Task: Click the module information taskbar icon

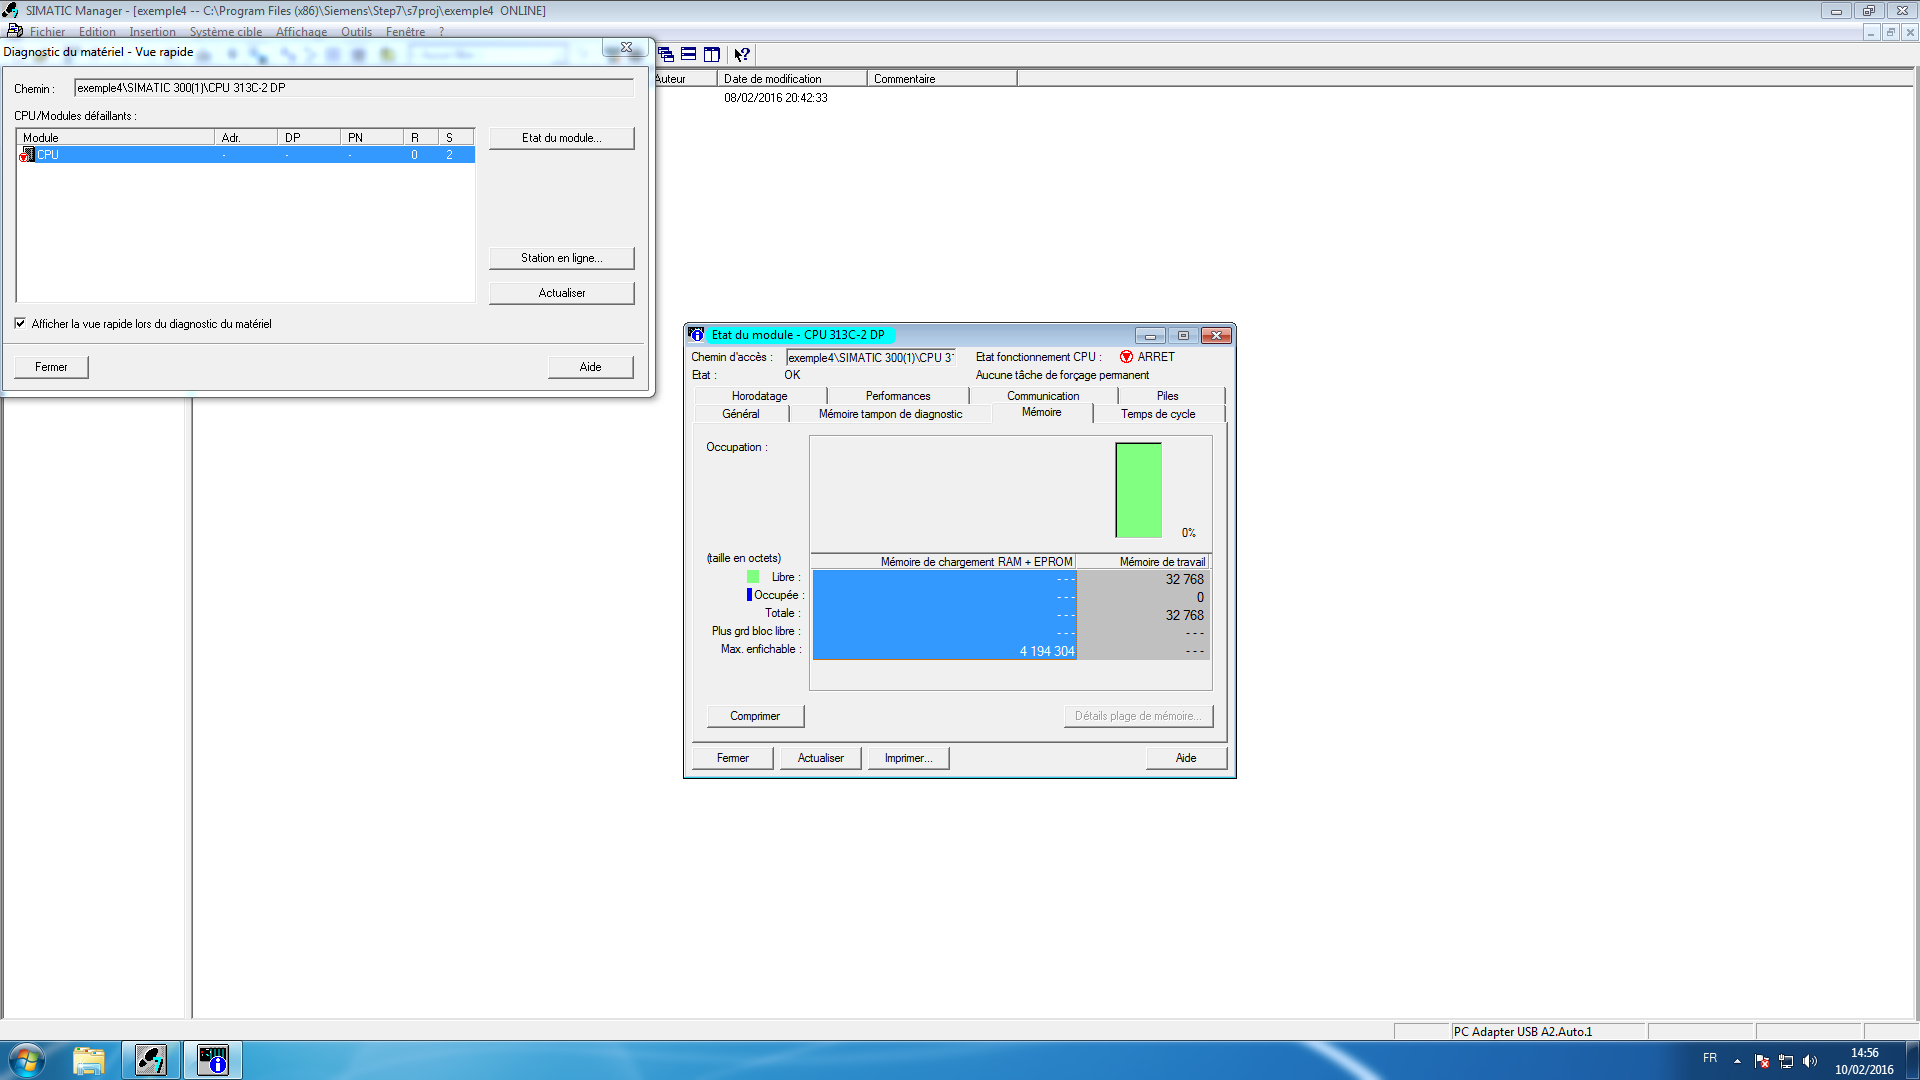Action: pyautogui.click(x=213, y=1060)
